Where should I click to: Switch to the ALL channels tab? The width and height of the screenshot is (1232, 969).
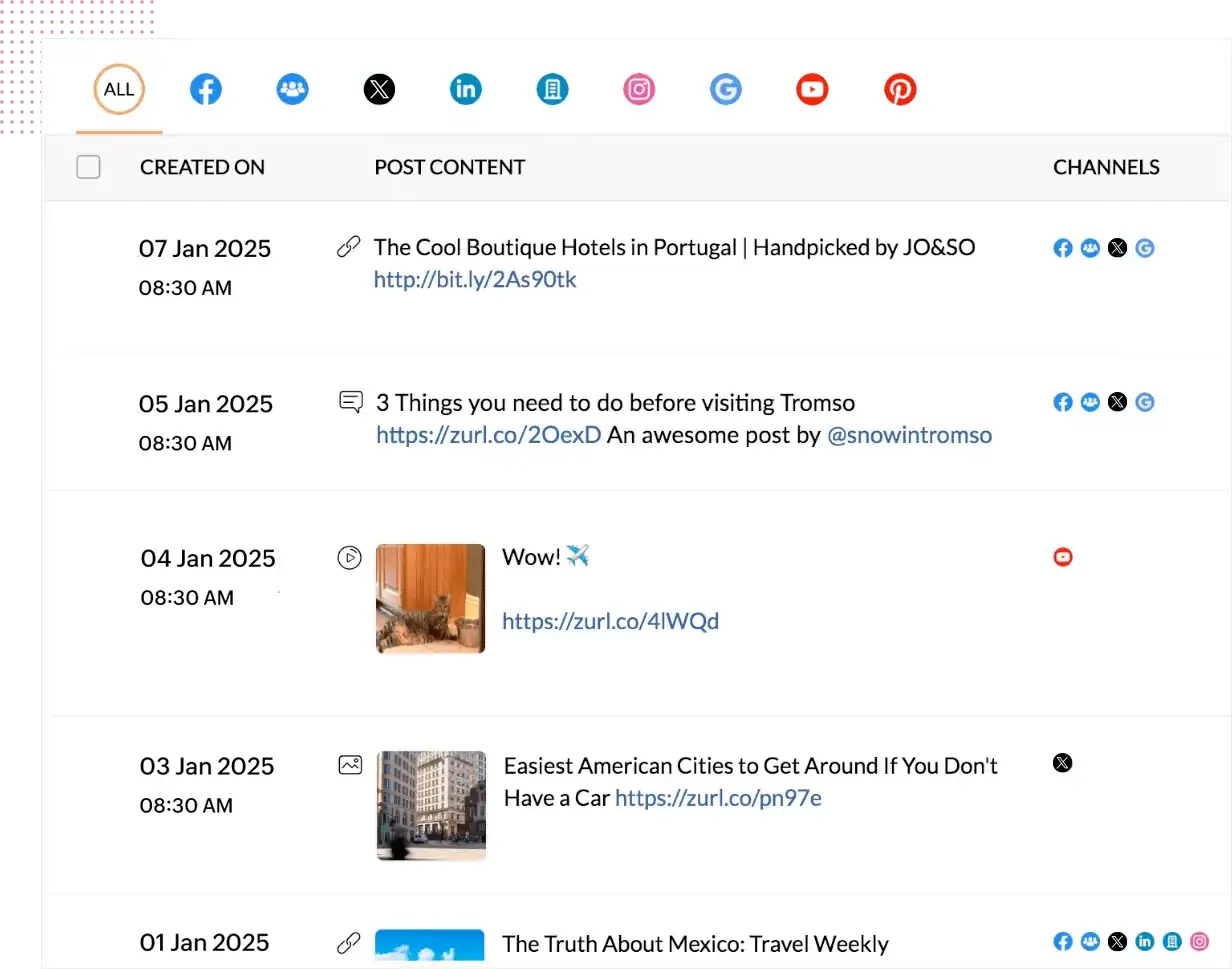pos(118,89)
